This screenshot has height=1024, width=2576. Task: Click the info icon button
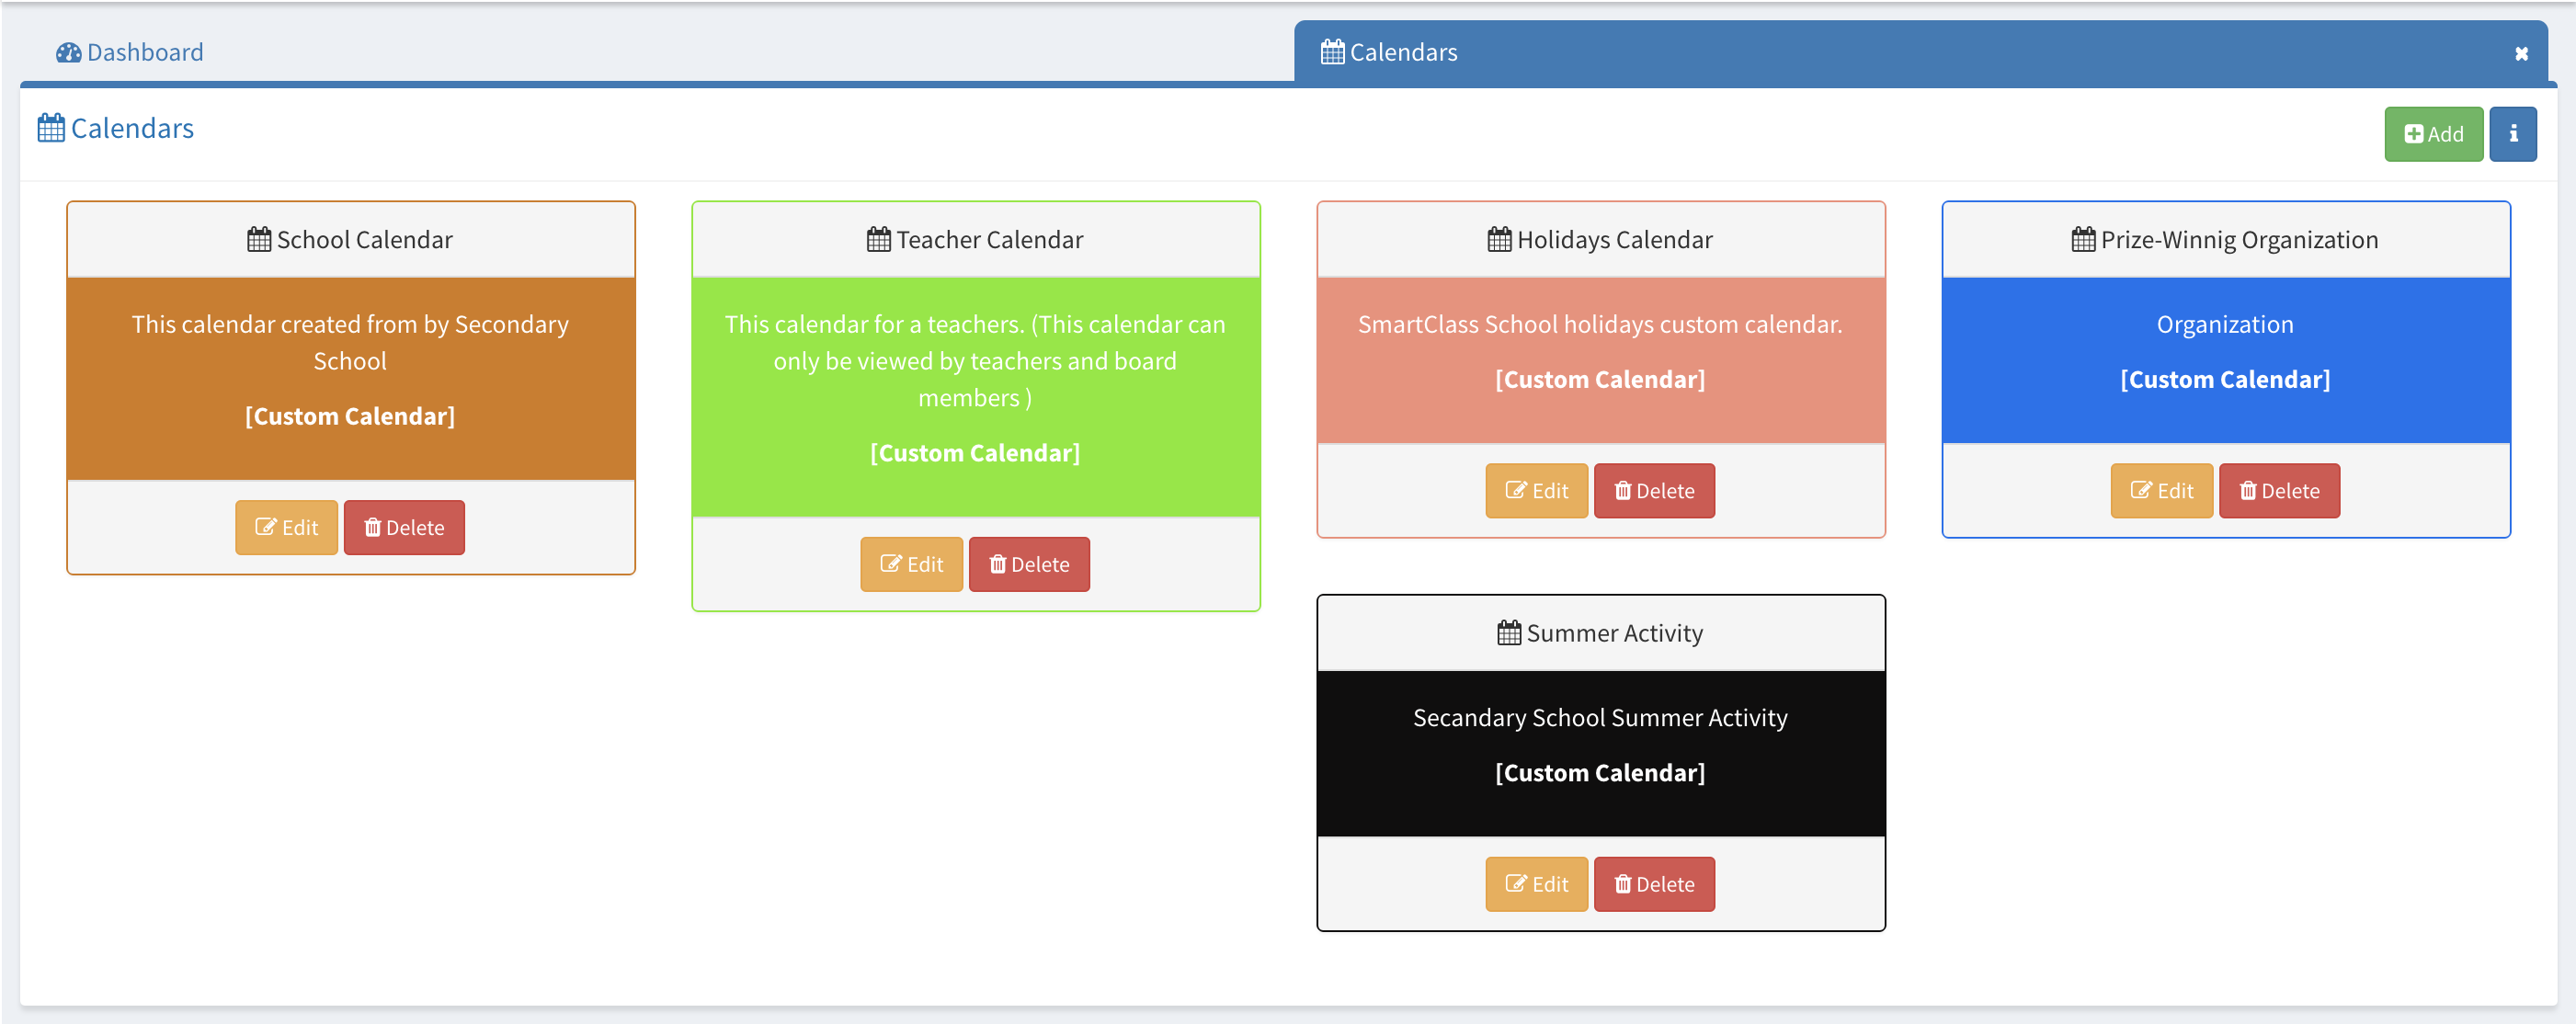click(x=2512, y=134)
